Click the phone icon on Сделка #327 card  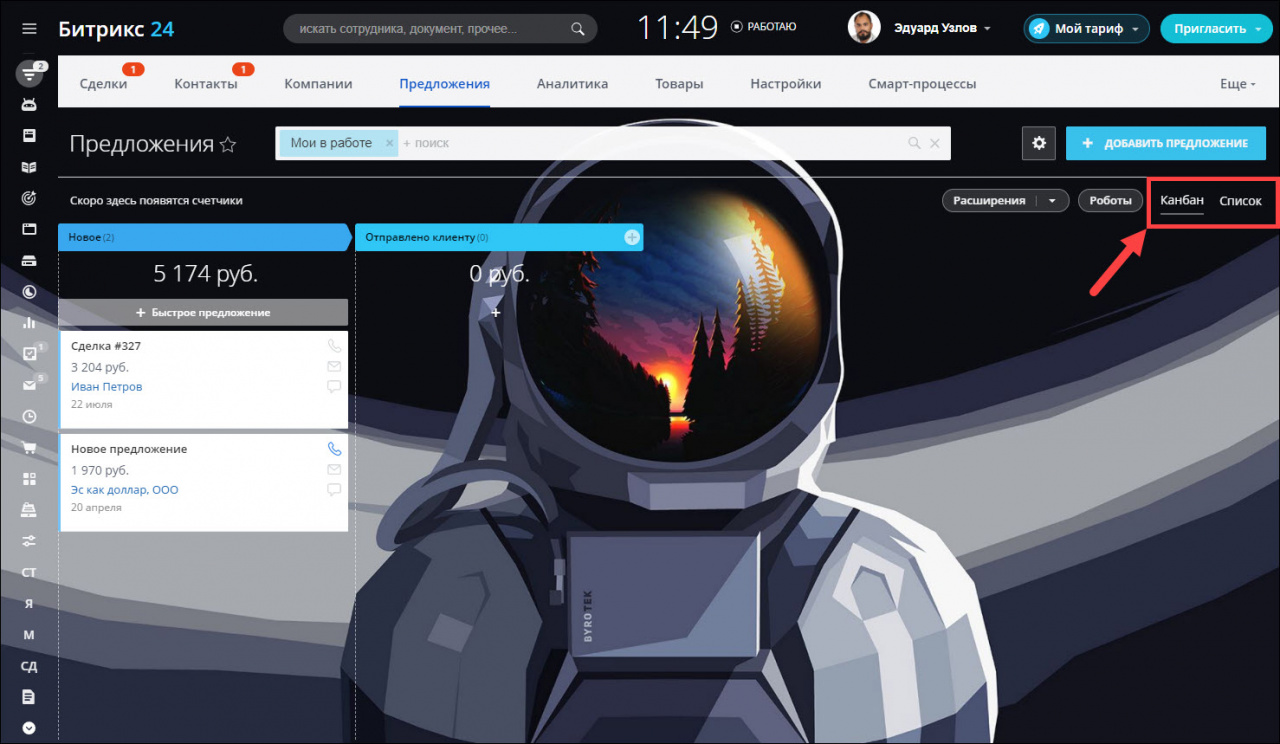click(x=334, y=346)
